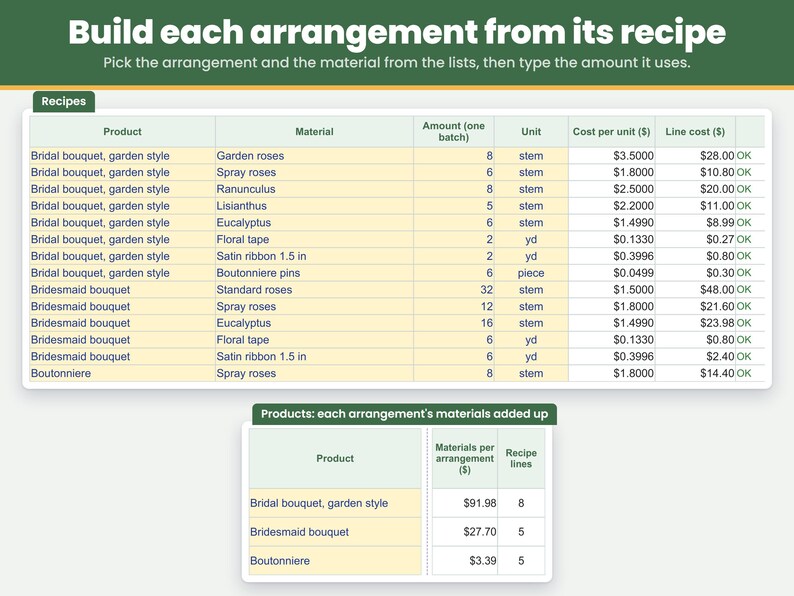
Task: Edit amount 12 in Bridesmaid Spray roses row
Action: [454, 306]
